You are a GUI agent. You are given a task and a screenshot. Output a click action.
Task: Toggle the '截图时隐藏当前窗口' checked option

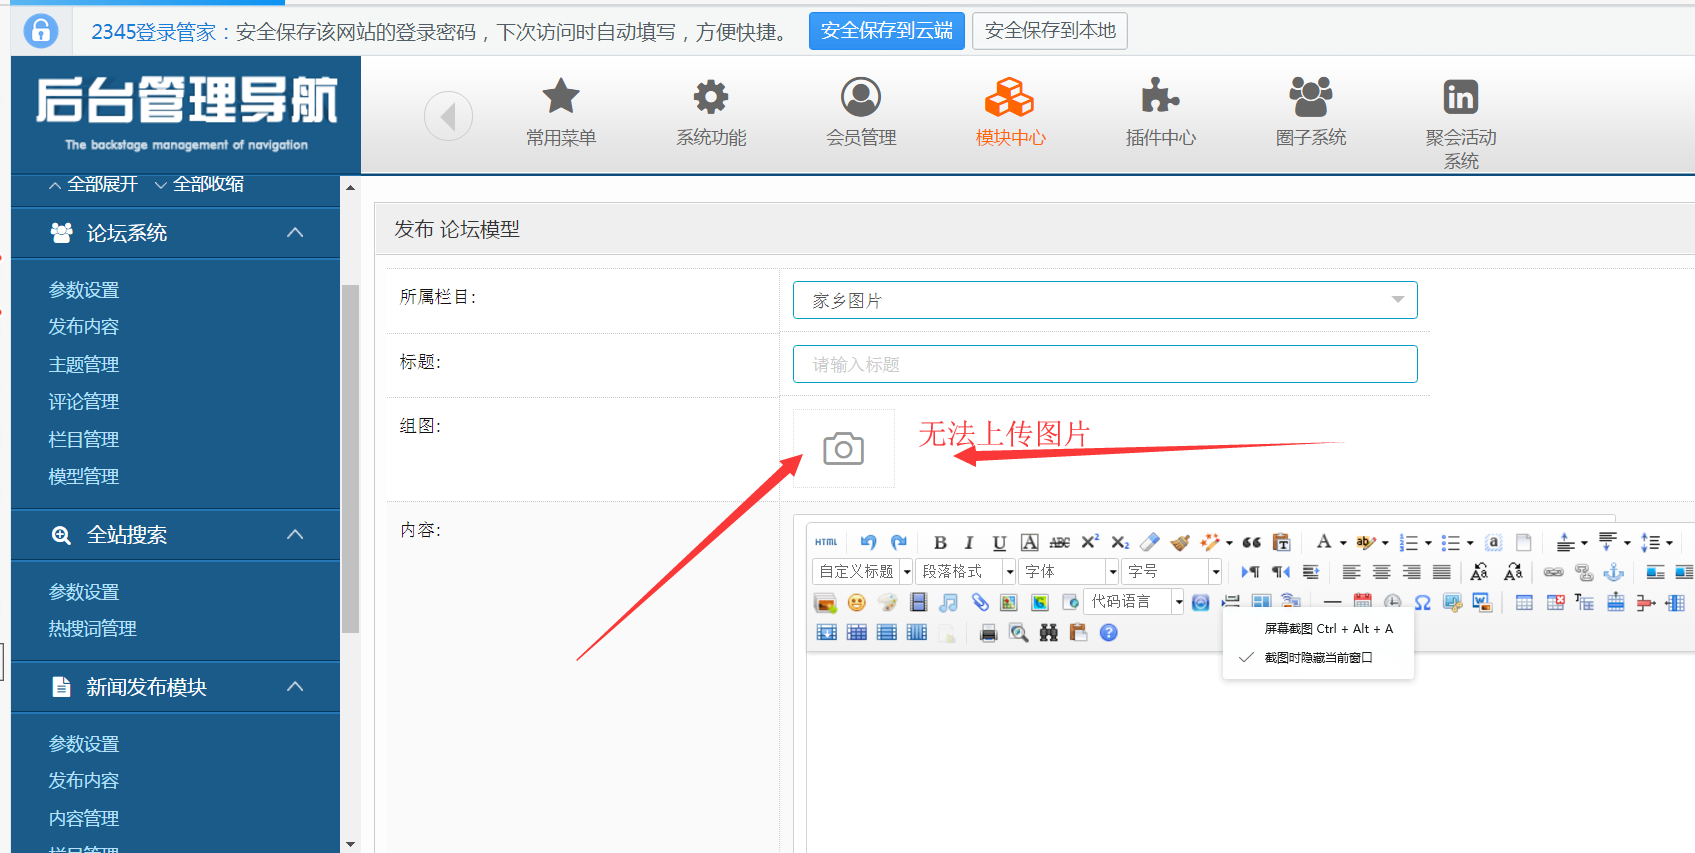click(x=1317, y=658)
